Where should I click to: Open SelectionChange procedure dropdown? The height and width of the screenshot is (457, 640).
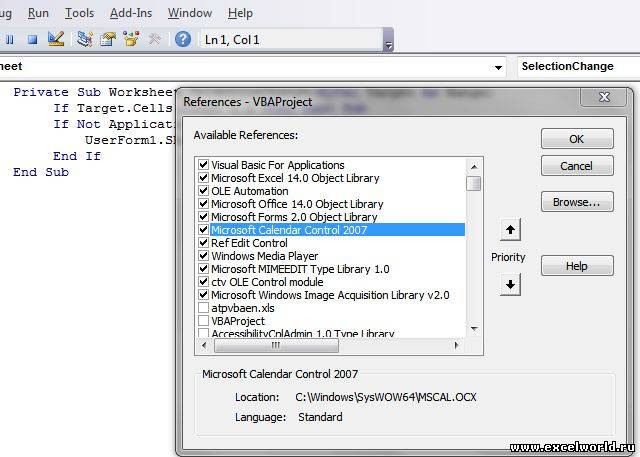[578, 67]
